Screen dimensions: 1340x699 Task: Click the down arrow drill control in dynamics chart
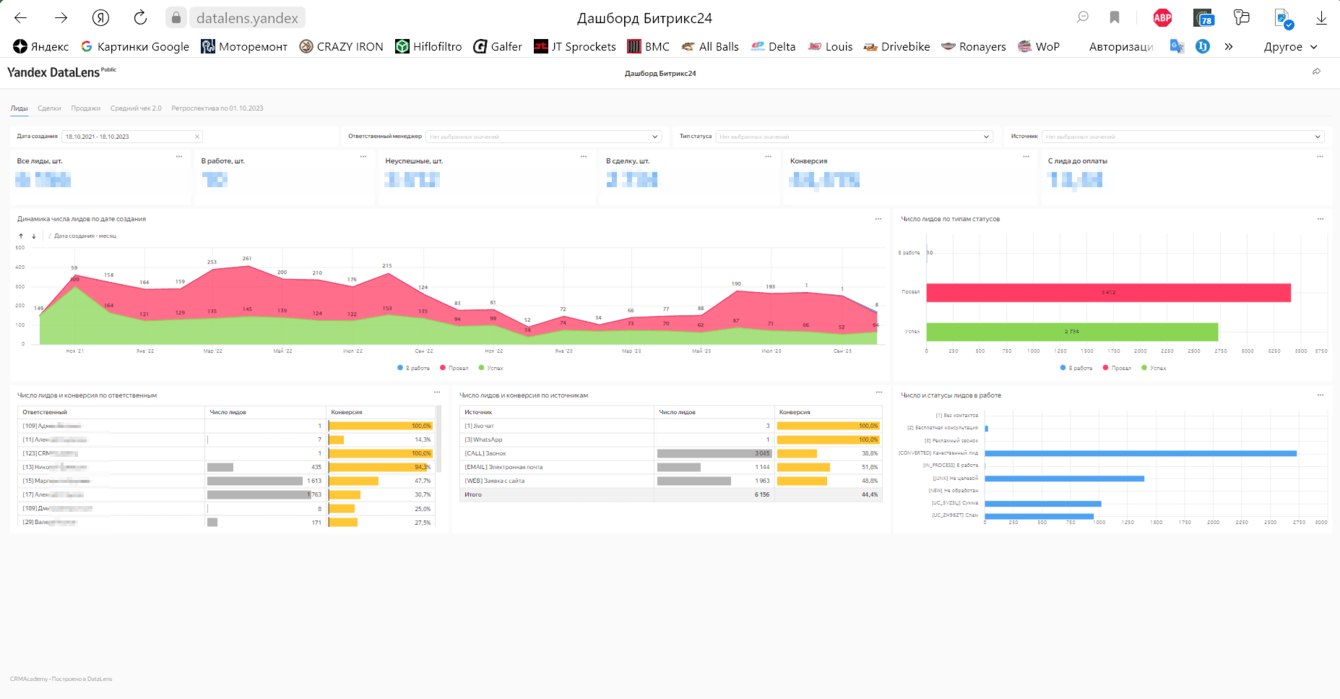[34, 236]
